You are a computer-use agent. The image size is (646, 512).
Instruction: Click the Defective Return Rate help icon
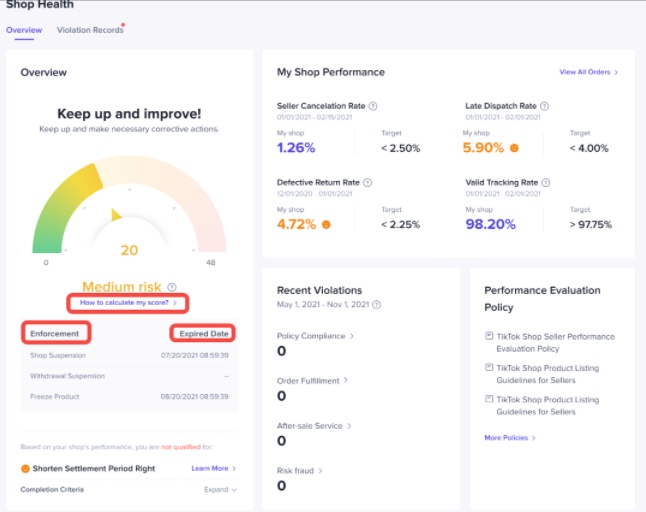point(367,183)
